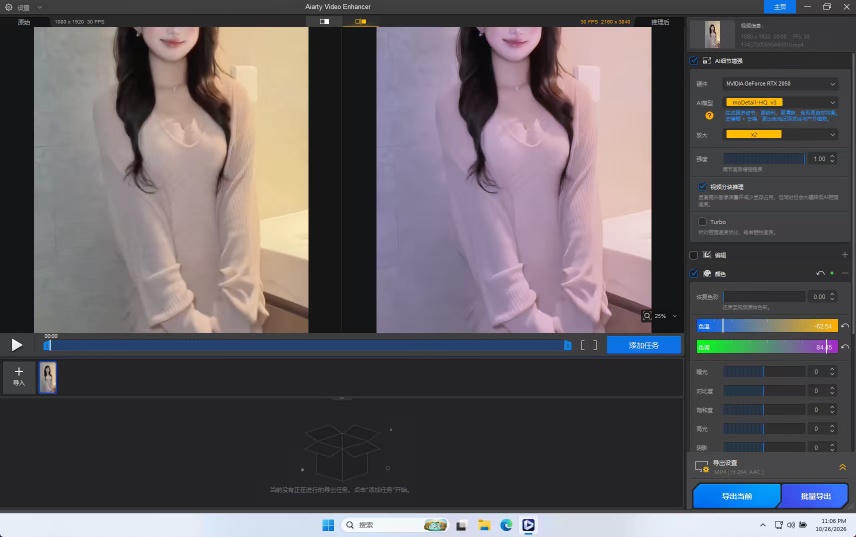This screenshot has height=537, width=856.
Task: Click the blue-yellow color temperature slider
Action: pos(767,326)
